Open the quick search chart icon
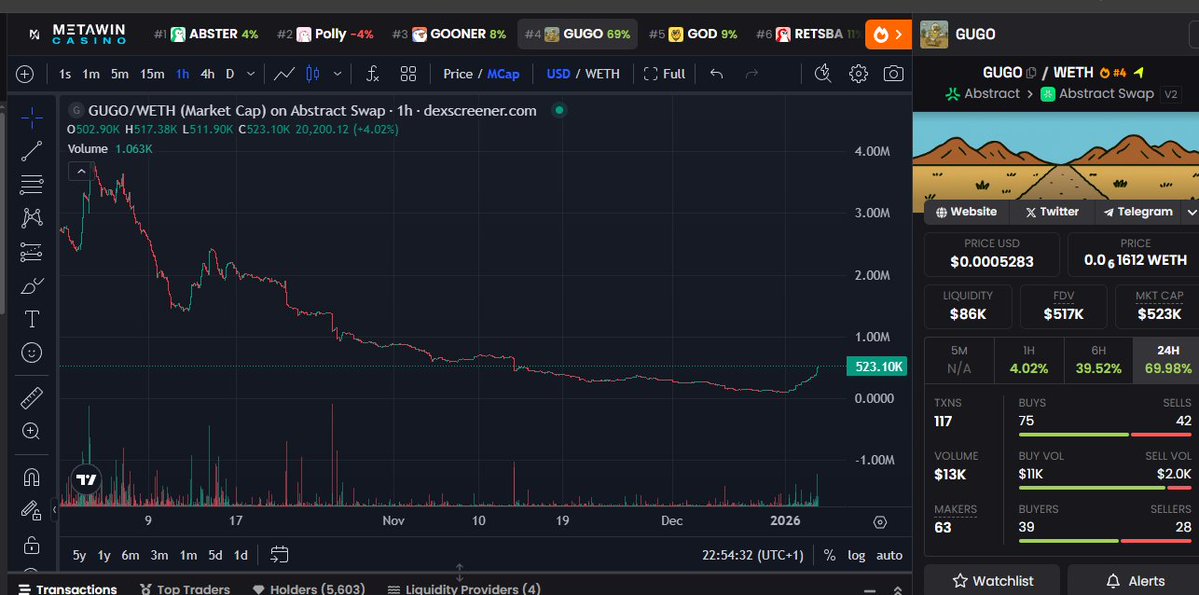 (823, 74)
